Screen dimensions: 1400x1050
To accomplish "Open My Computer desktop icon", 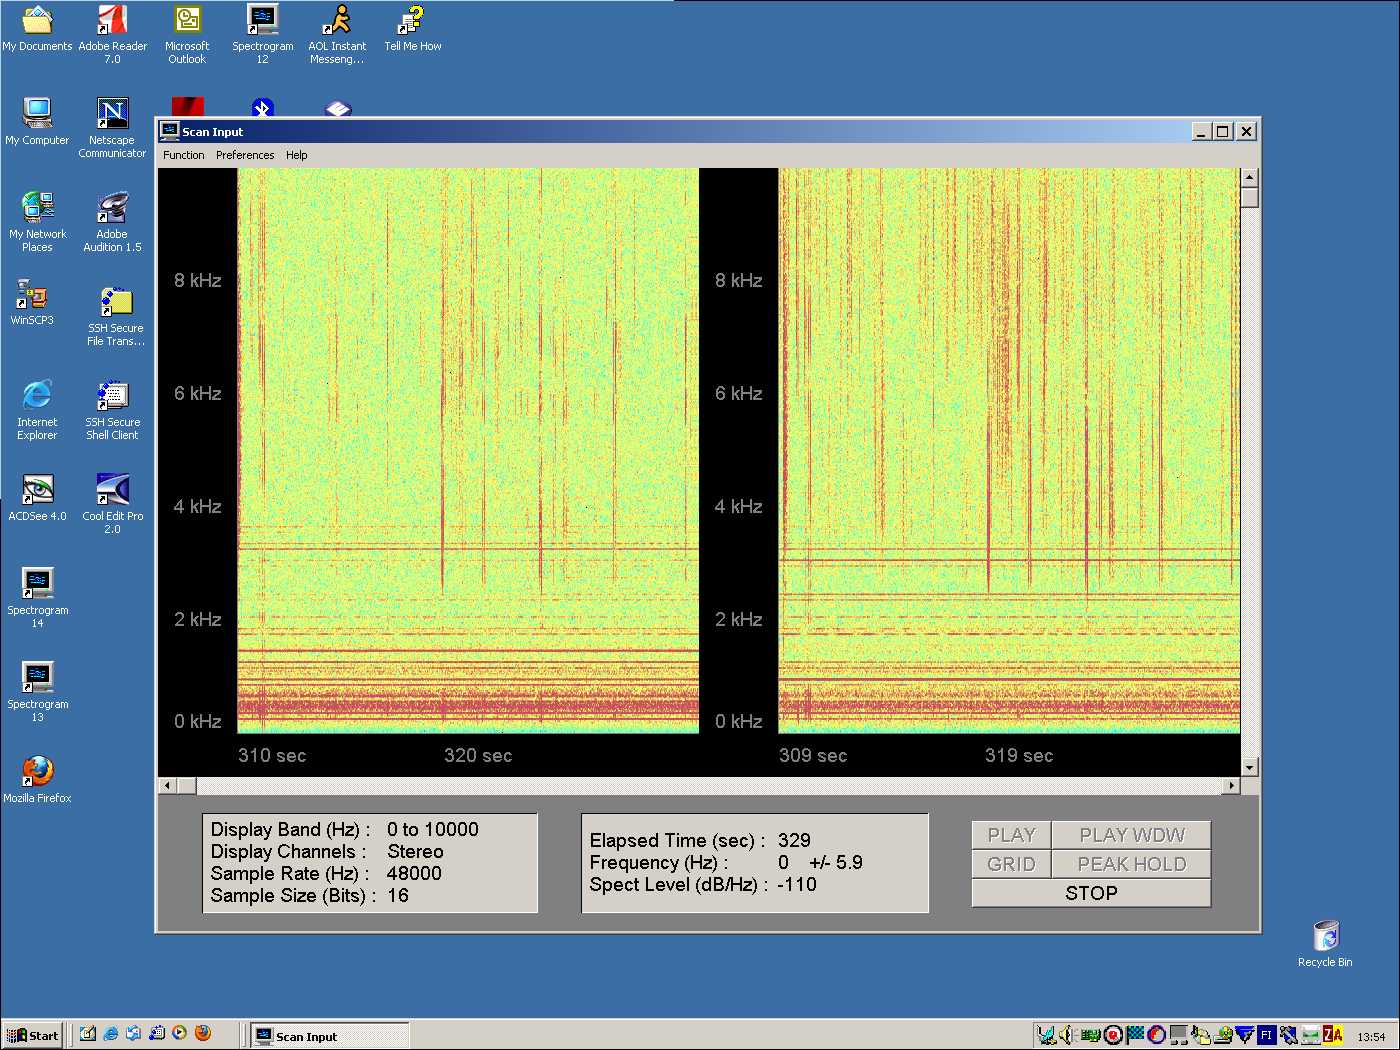I will pyautogui.click(x=37, y=122).
